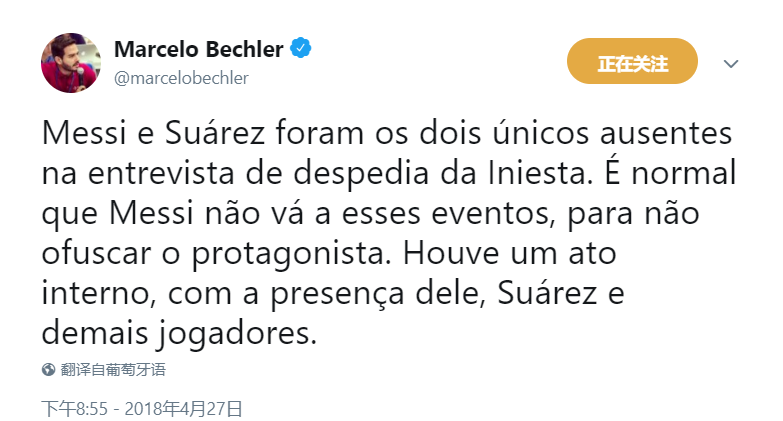Click the opening word Messi in tweet
The image size is (783, 421).
coord(84,133)
